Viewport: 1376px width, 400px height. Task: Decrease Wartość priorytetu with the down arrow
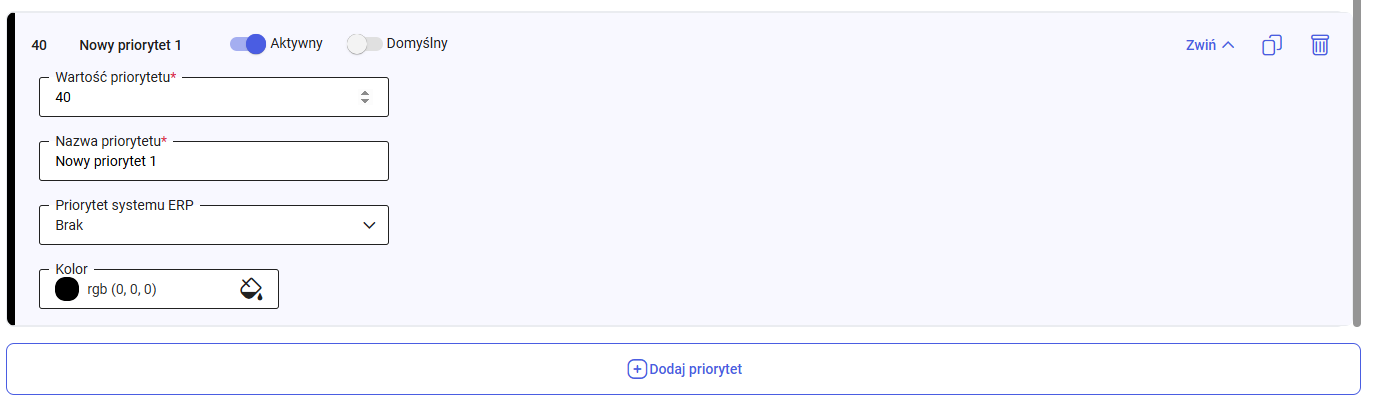365,101
